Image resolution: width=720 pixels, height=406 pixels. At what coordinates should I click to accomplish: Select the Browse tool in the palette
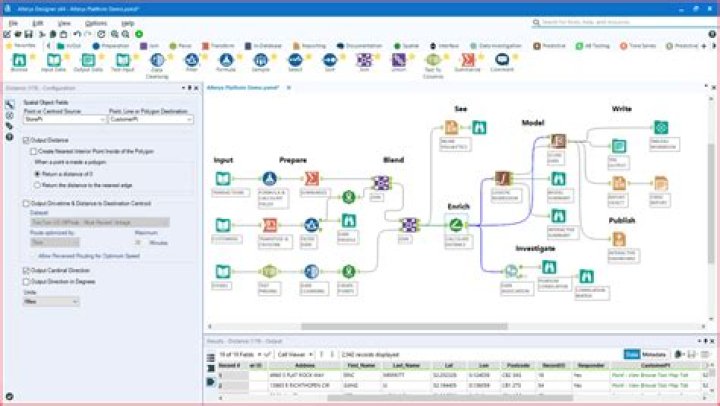[20, 63]
